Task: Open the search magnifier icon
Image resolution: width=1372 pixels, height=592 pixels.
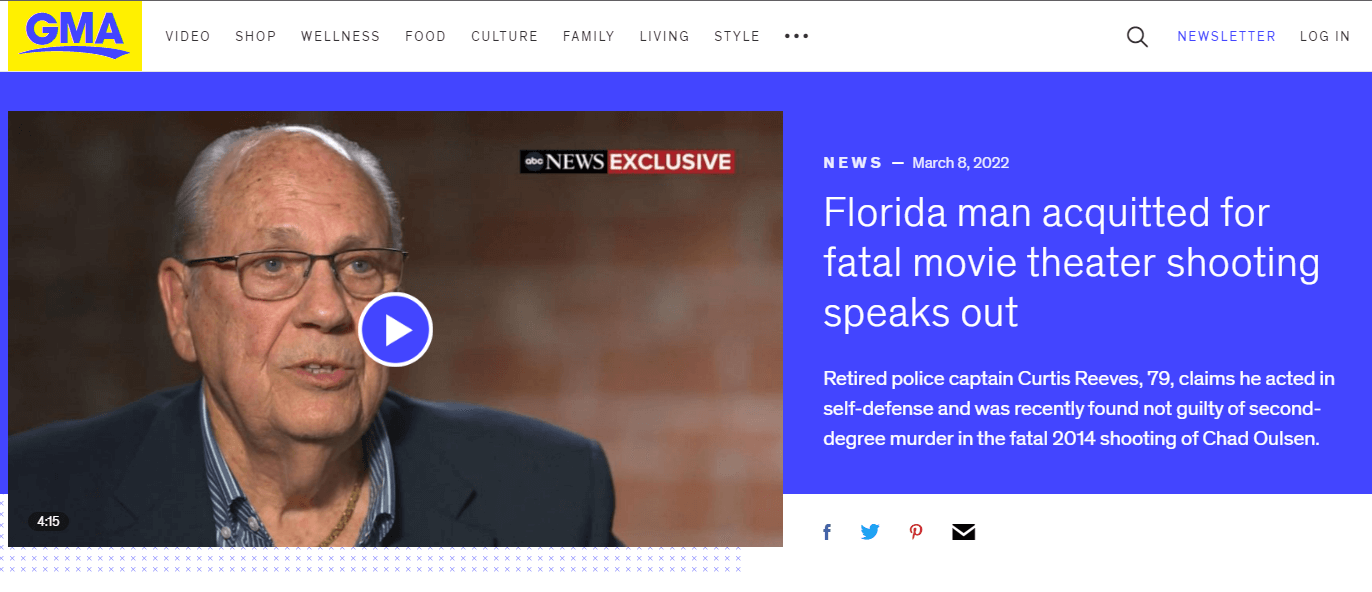Action: [1137, 37]
